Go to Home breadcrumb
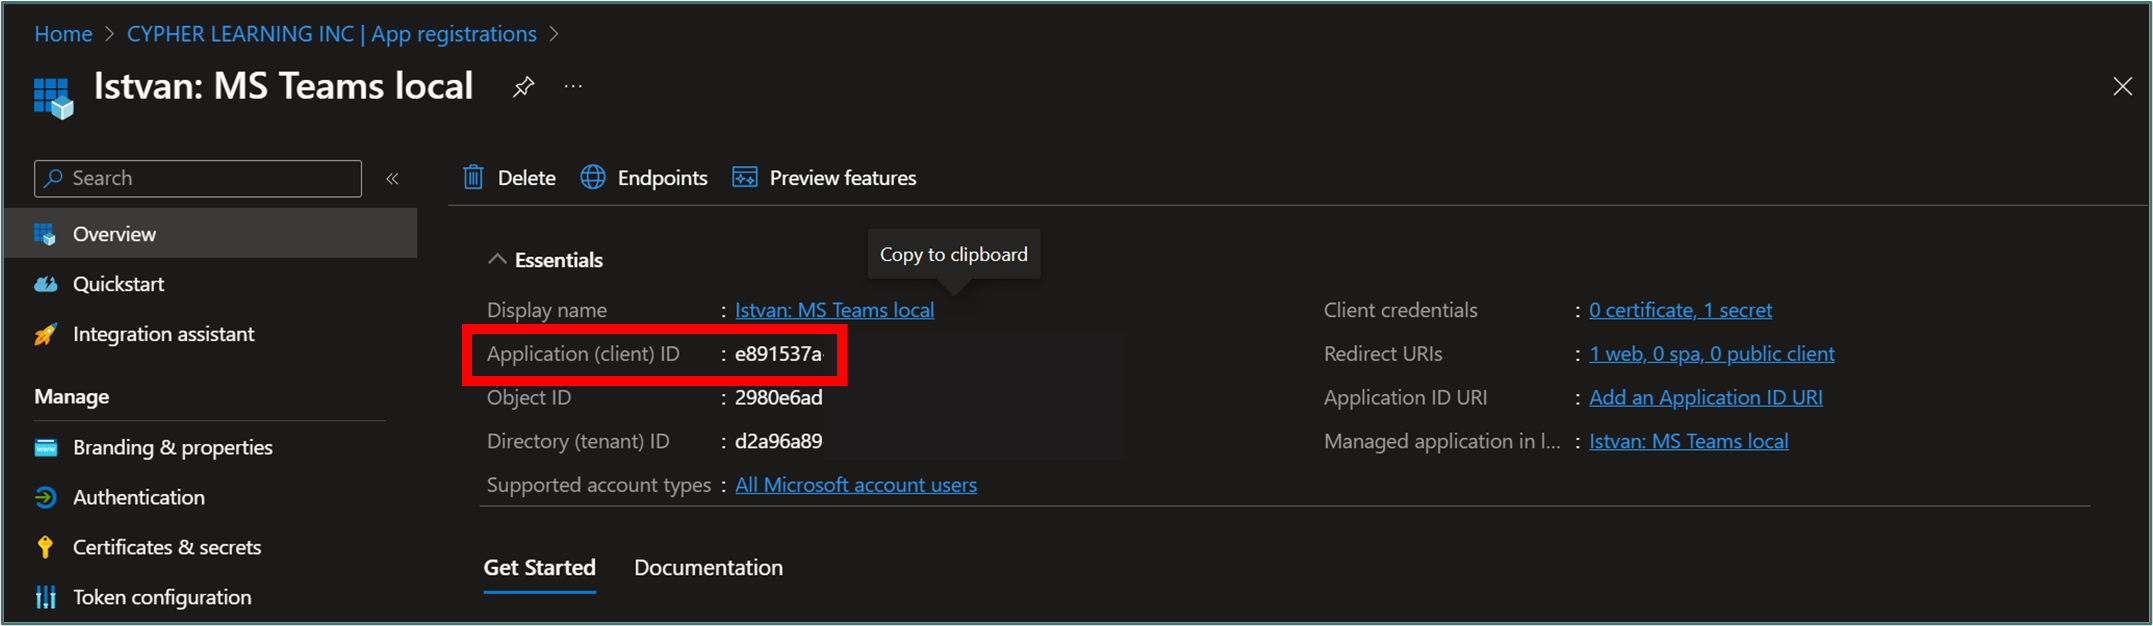Viewport: 2153px width, 626px height. (63, 34)
